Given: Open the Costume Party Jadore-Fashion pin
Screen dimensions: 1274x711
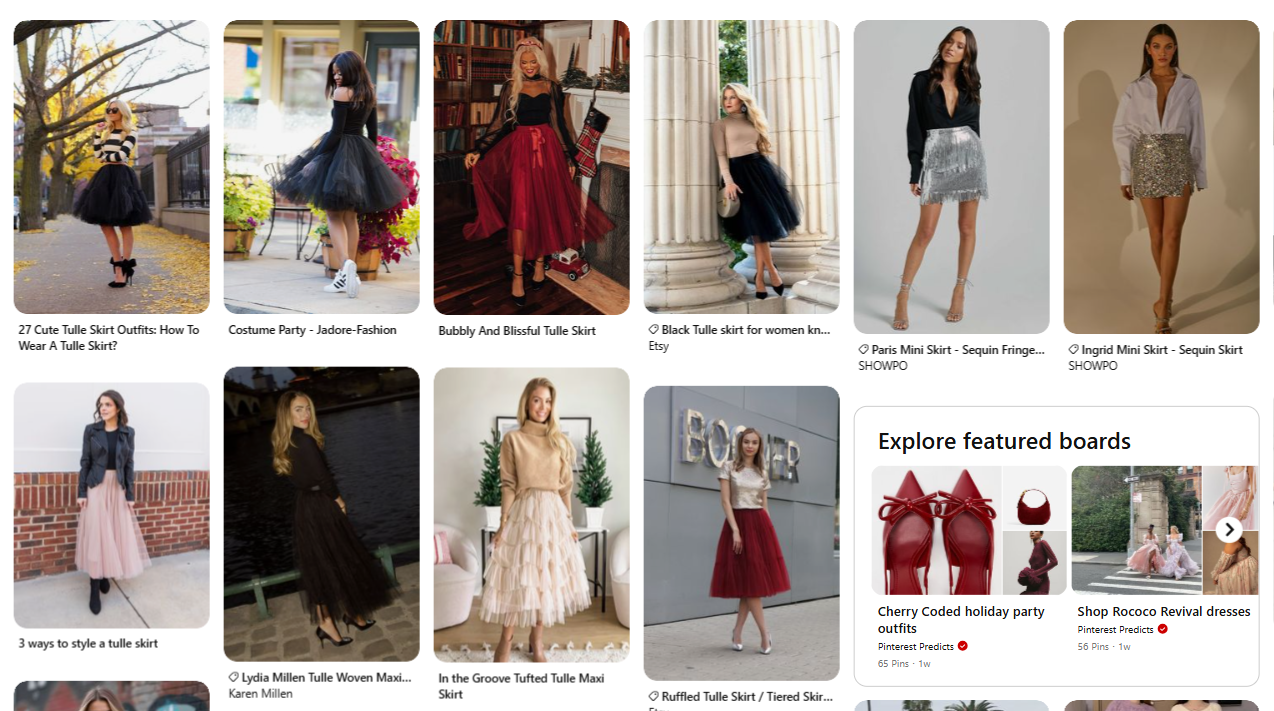Looking at the screenshot, I should [x=321, y=166].
